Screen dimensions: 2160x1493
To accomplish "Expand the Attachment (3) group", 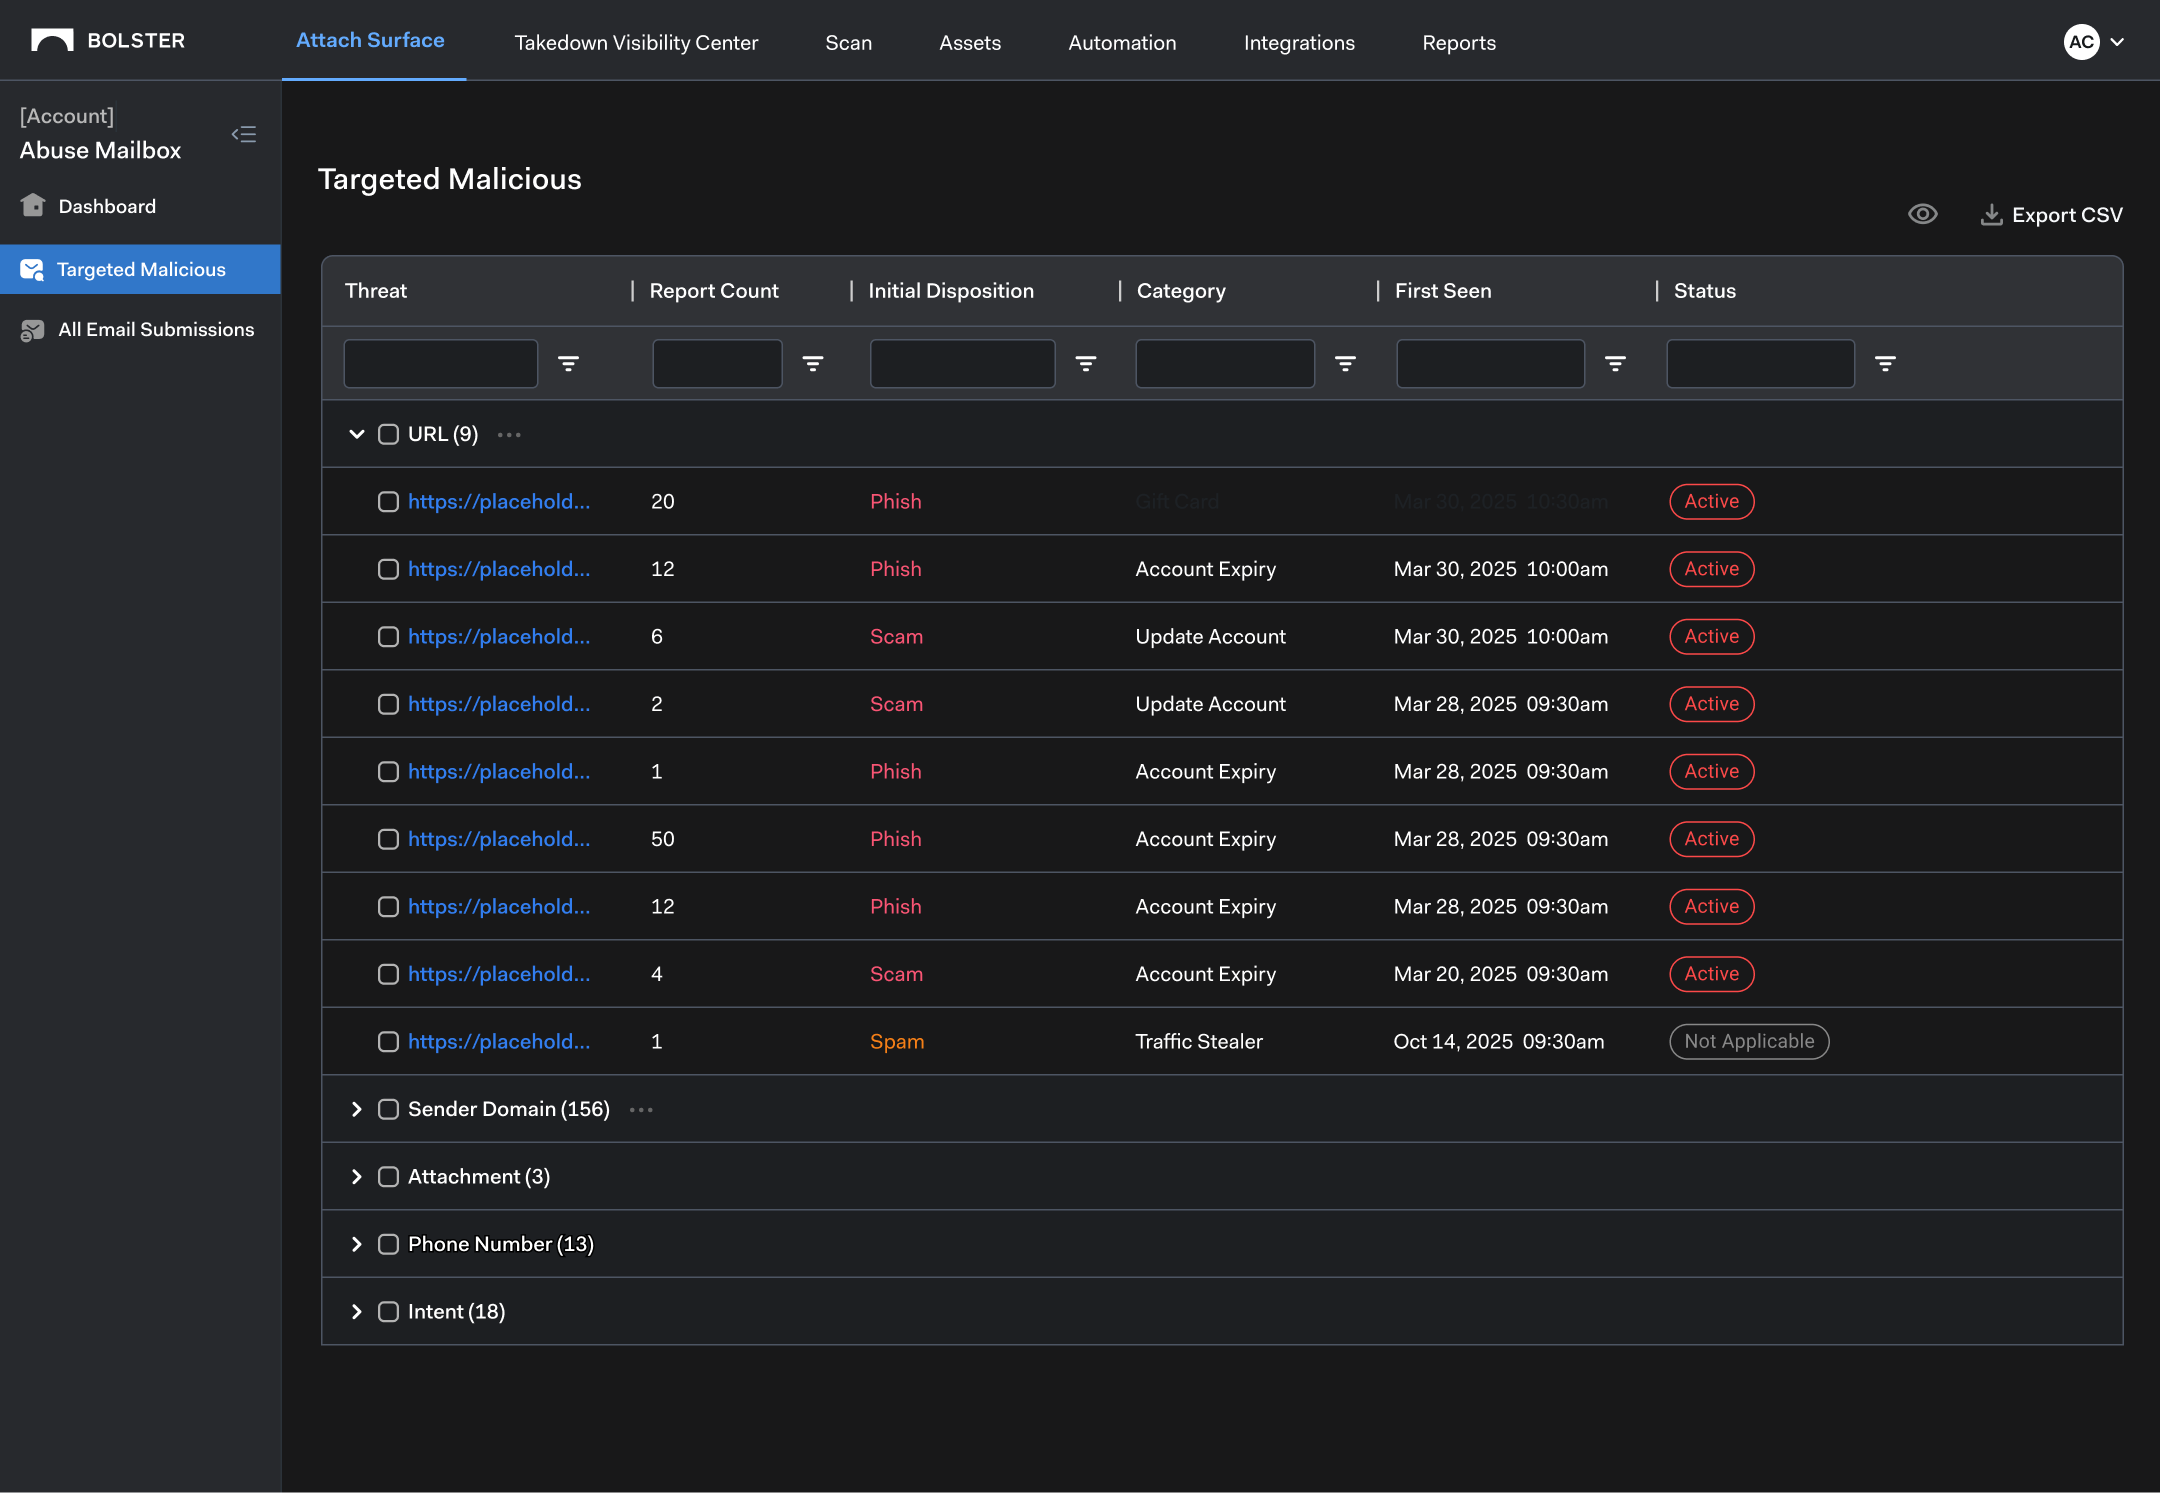I will (357, 1177).
